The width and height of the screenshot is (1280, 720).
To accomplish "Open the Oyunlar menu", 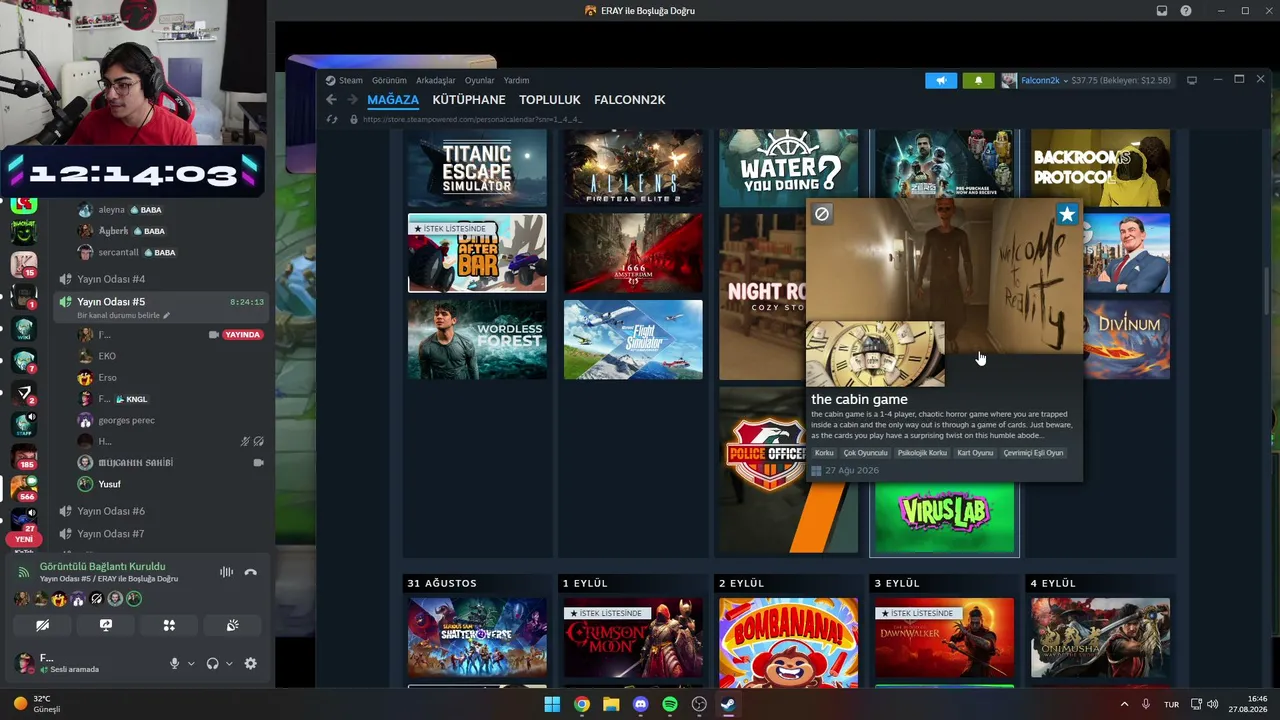I will [480, 80].
